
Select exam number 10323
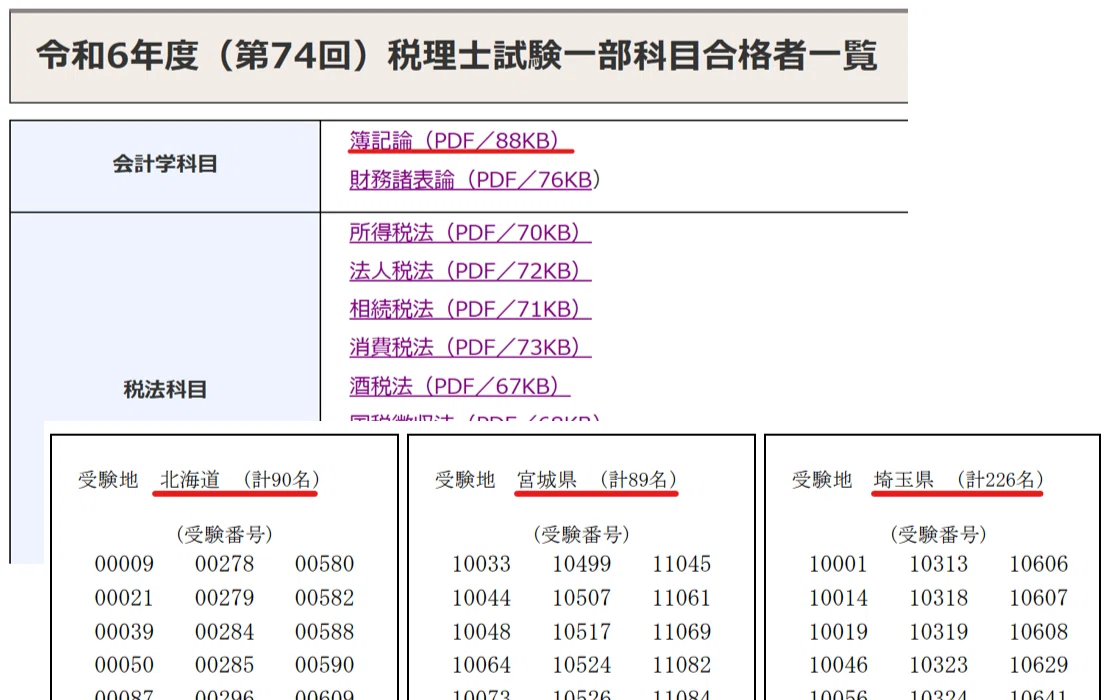938,665
